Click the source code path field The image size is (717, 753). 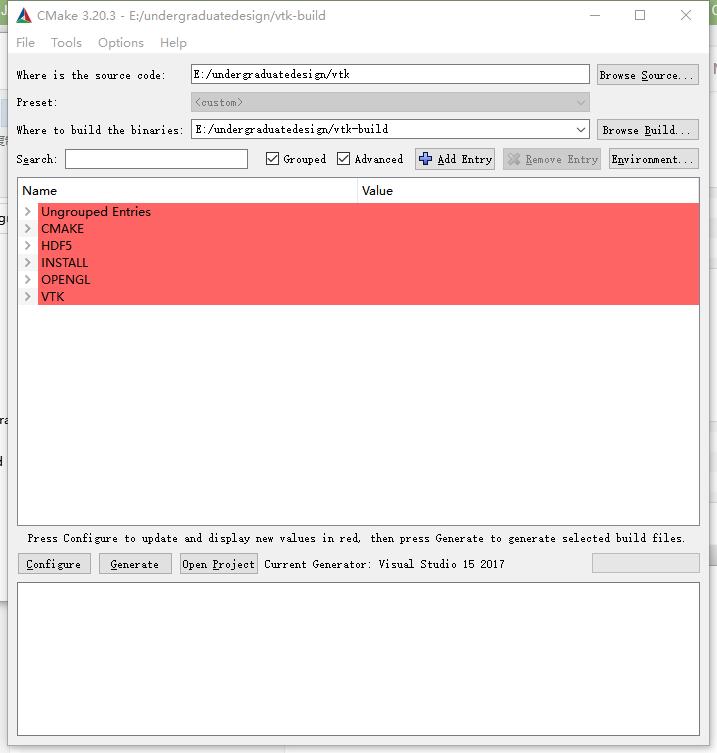click(x=390, y=74)
